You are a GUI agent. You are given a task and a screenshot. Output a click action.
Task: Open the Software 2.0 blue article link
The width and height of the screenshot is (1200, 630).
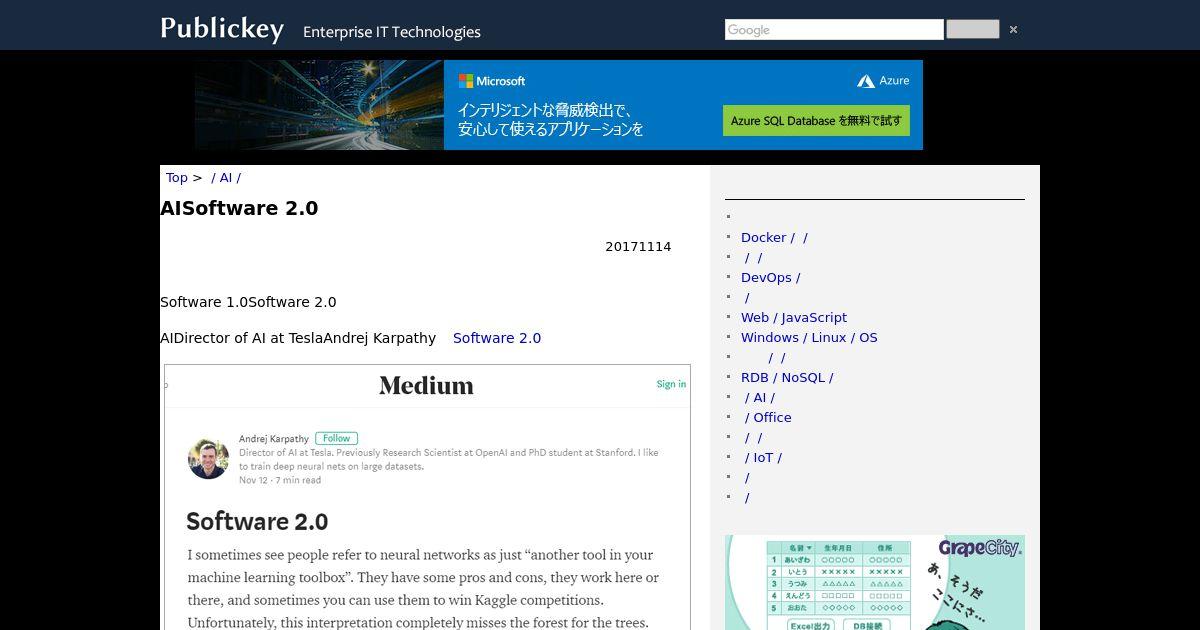497,338
